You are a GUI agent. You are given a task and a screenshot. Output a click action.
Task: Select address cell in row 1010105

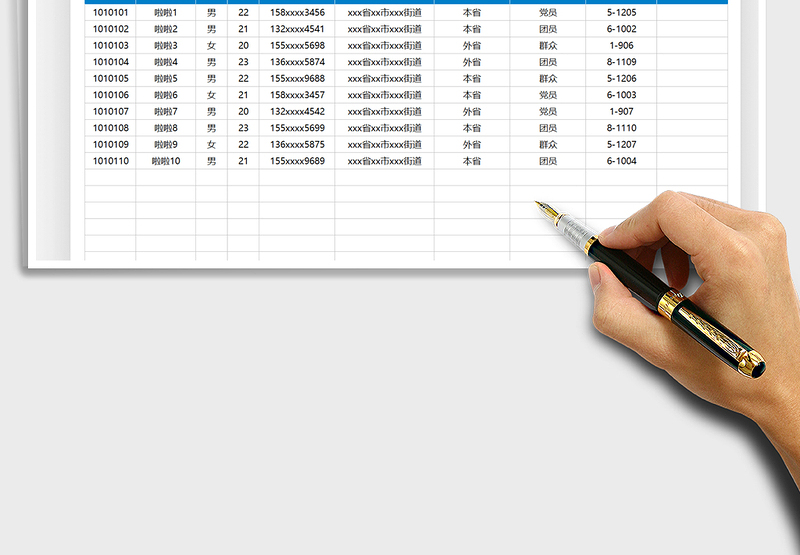(x=385, y=79)
